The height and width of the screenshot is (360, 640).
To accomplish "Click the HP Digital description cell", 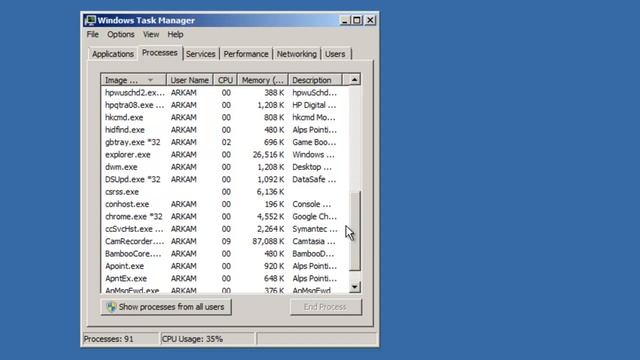I will point(314,105).
